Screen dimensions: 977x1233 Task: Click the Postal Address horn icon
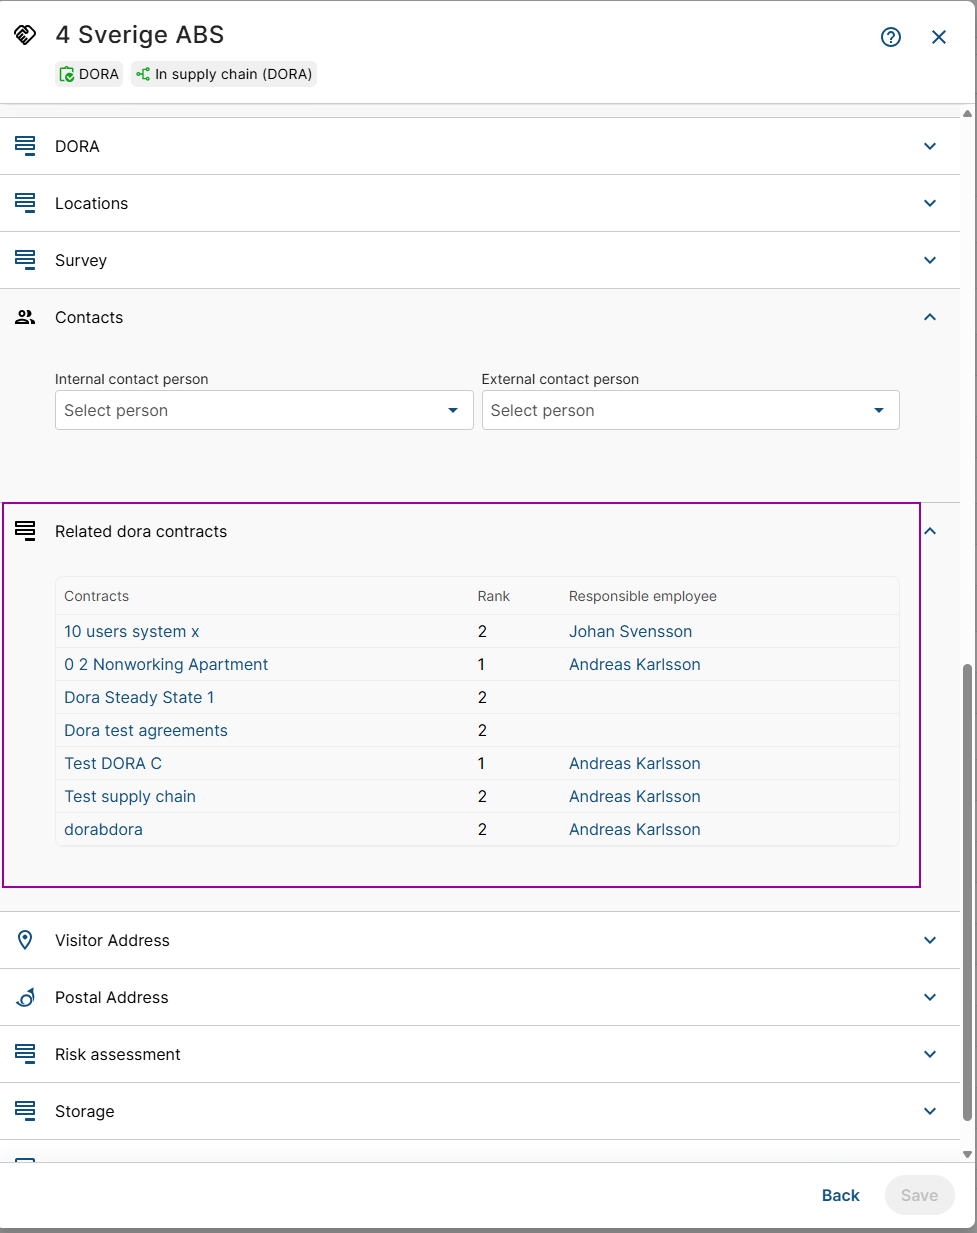tap(25, 997)
